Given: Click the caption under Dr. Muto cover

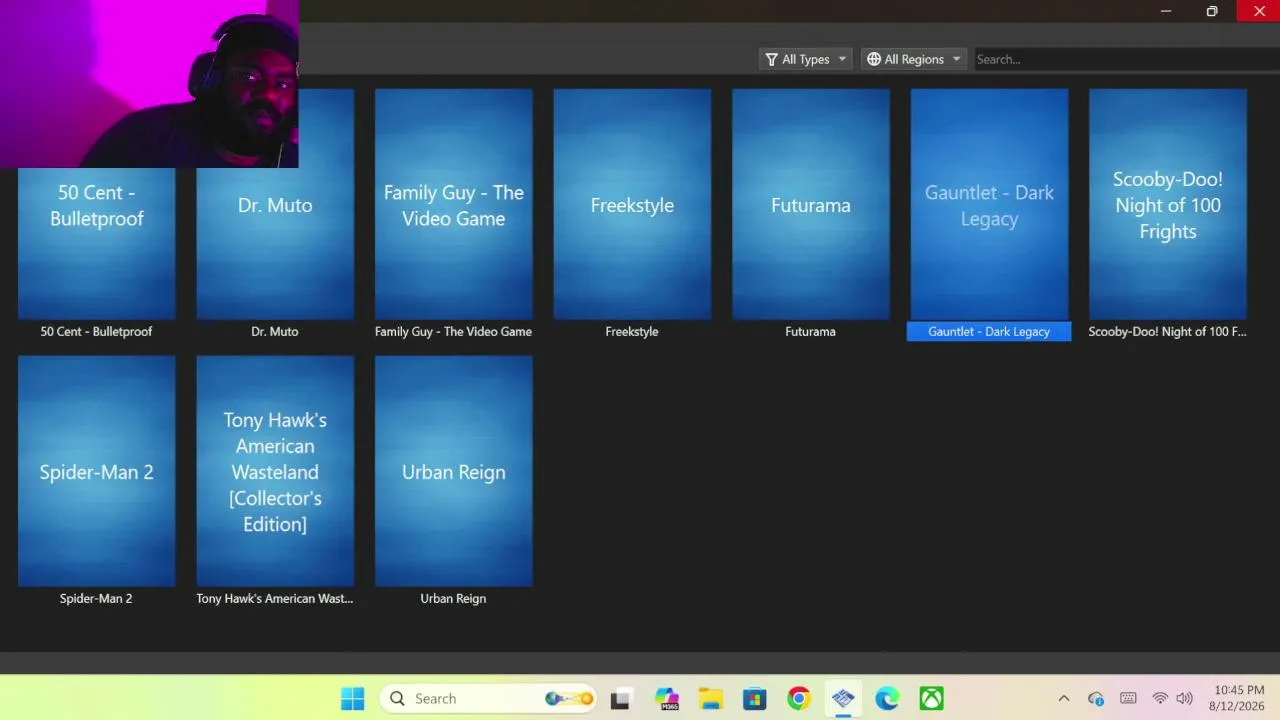Looking at the screenshot, I should pos(275,331).
